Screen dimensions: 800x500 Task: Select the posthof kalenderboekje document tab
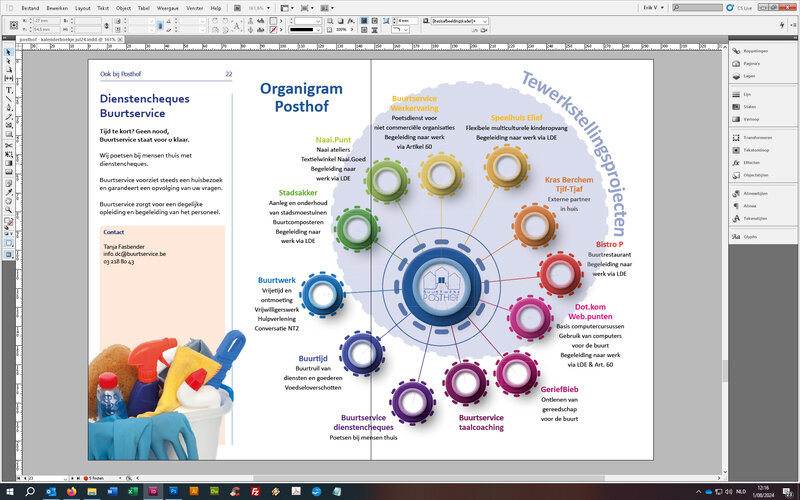(x=68, y=39)
